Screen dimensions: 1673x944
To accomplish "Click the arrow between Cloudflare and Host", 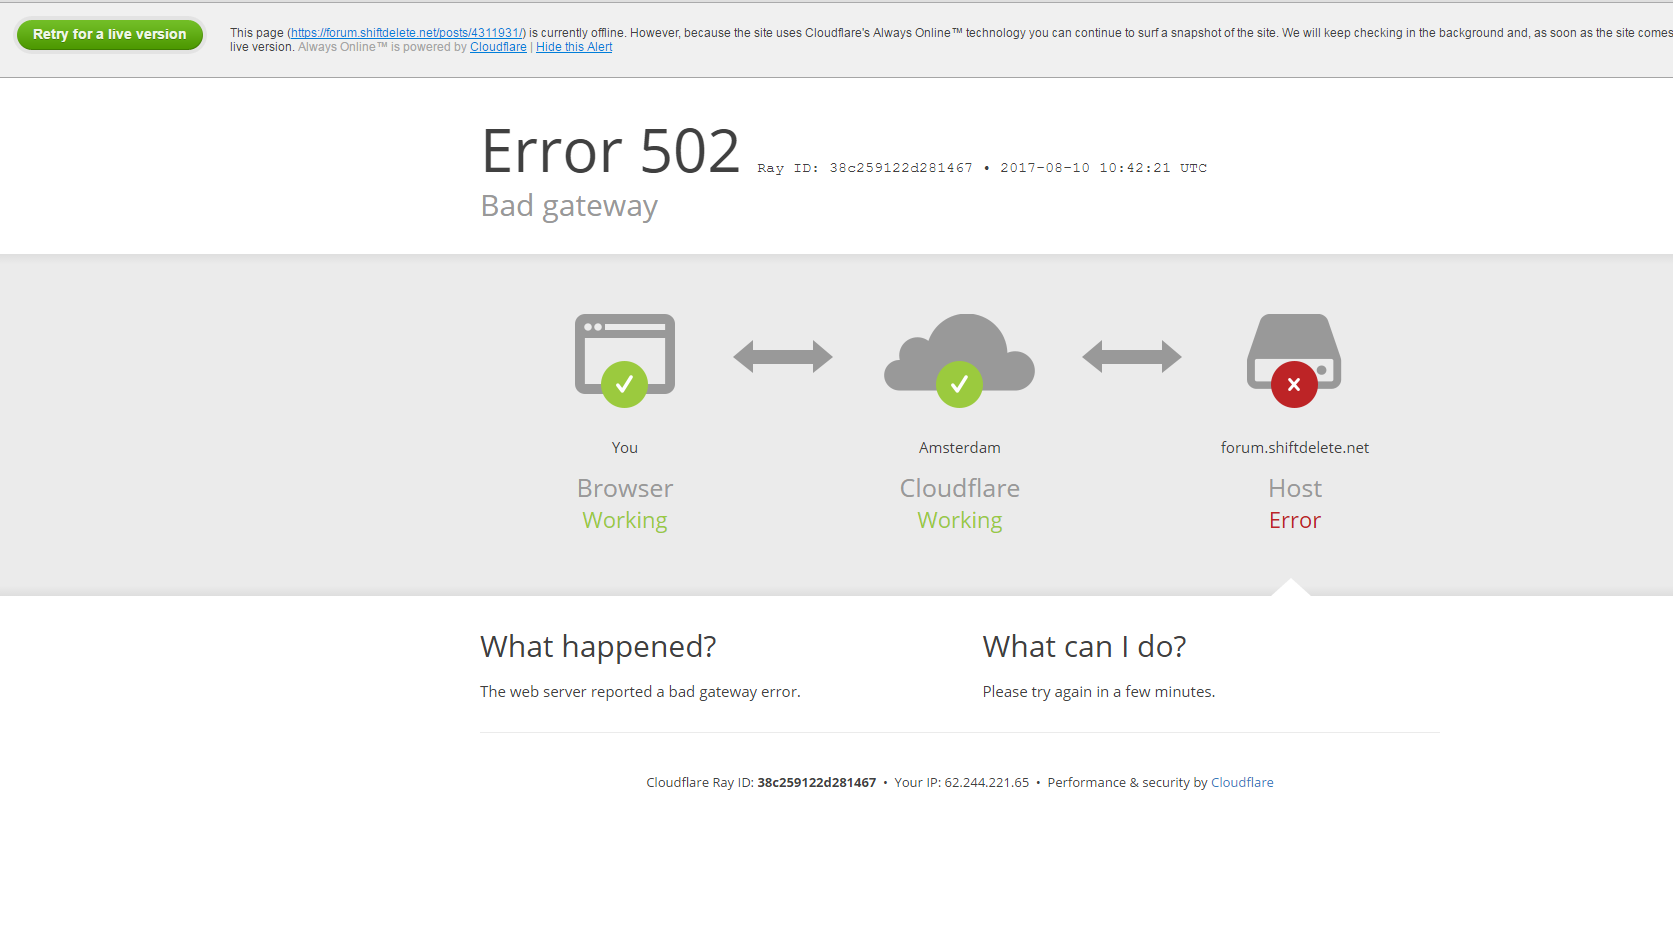I will 1132,356.
